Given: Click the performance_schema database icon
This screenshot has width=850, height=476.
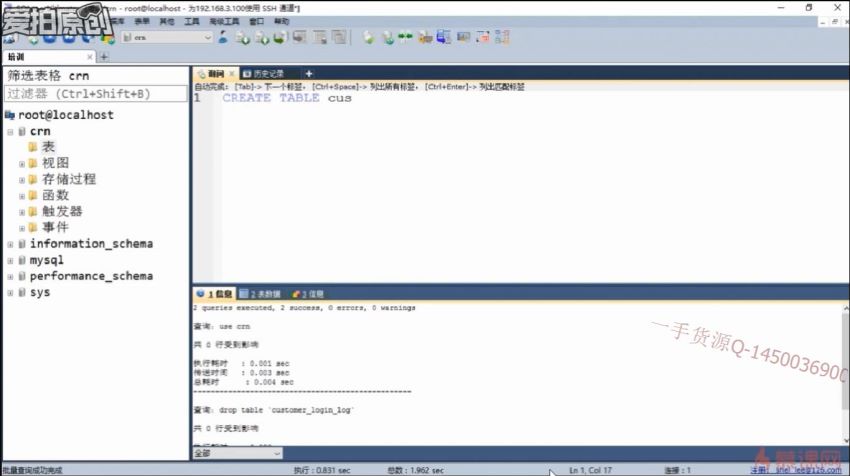Looking at the screenshot, I should (21, 276).
